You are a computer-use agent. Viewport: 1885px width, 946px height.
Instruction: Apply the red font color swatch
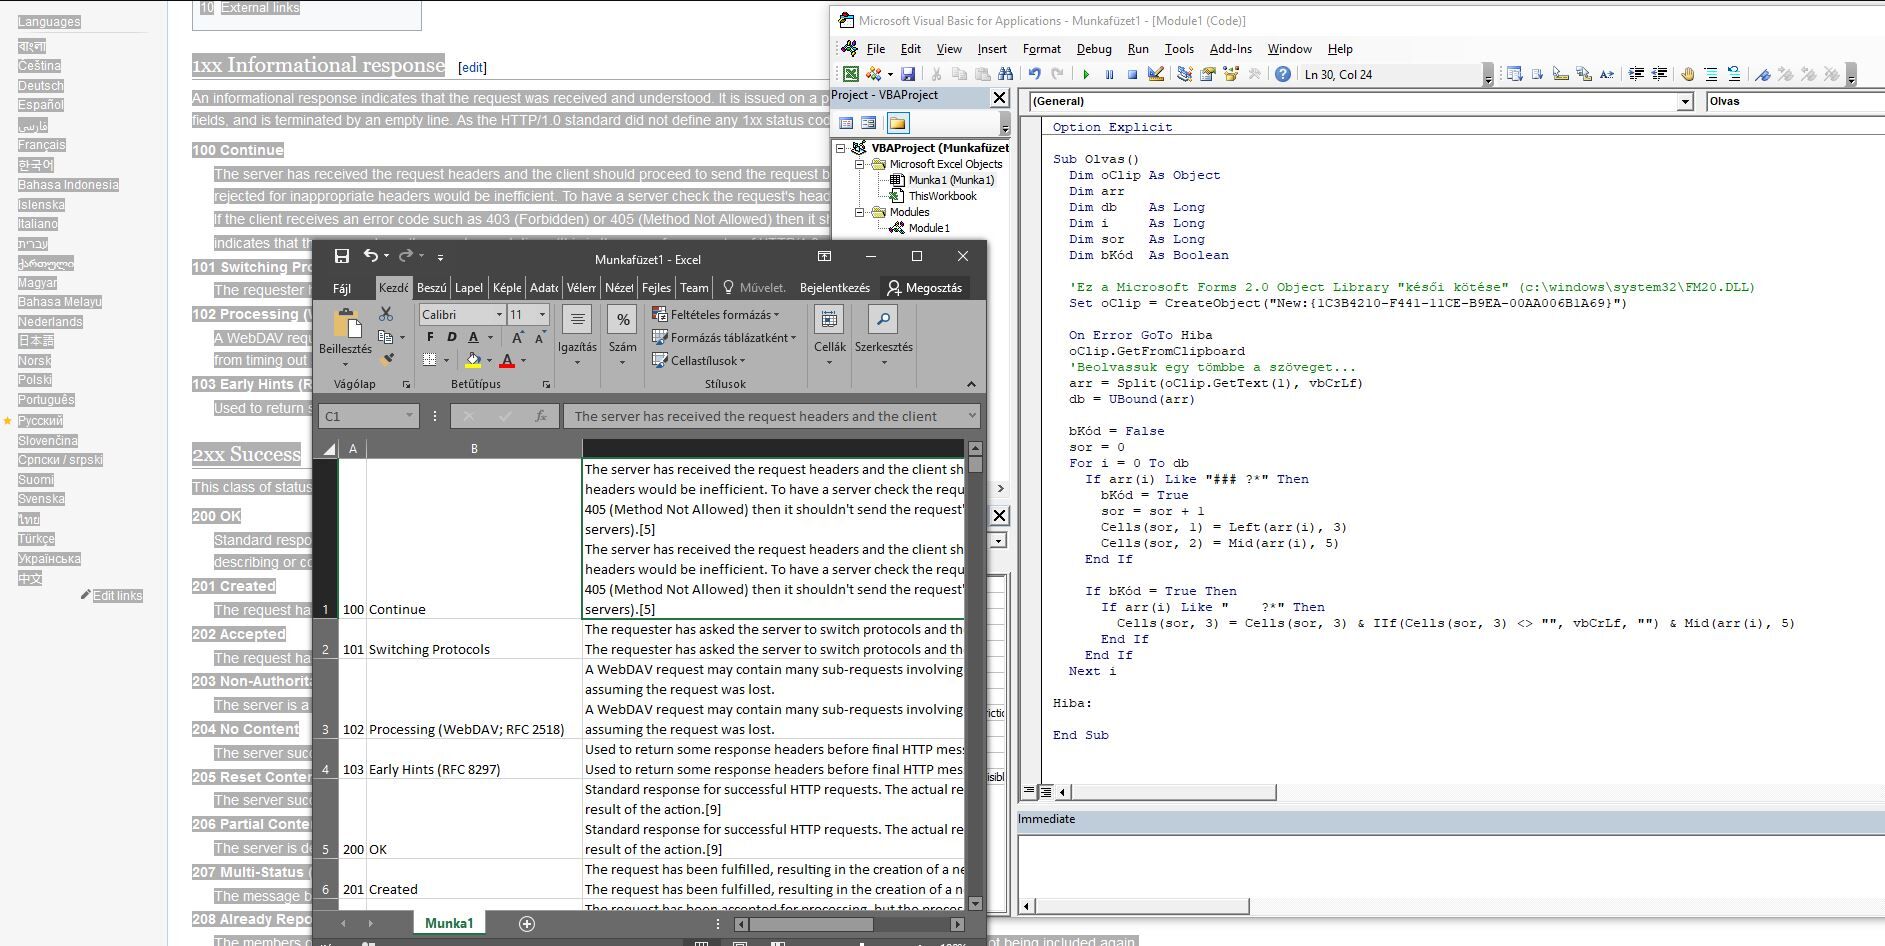point(508,360)
